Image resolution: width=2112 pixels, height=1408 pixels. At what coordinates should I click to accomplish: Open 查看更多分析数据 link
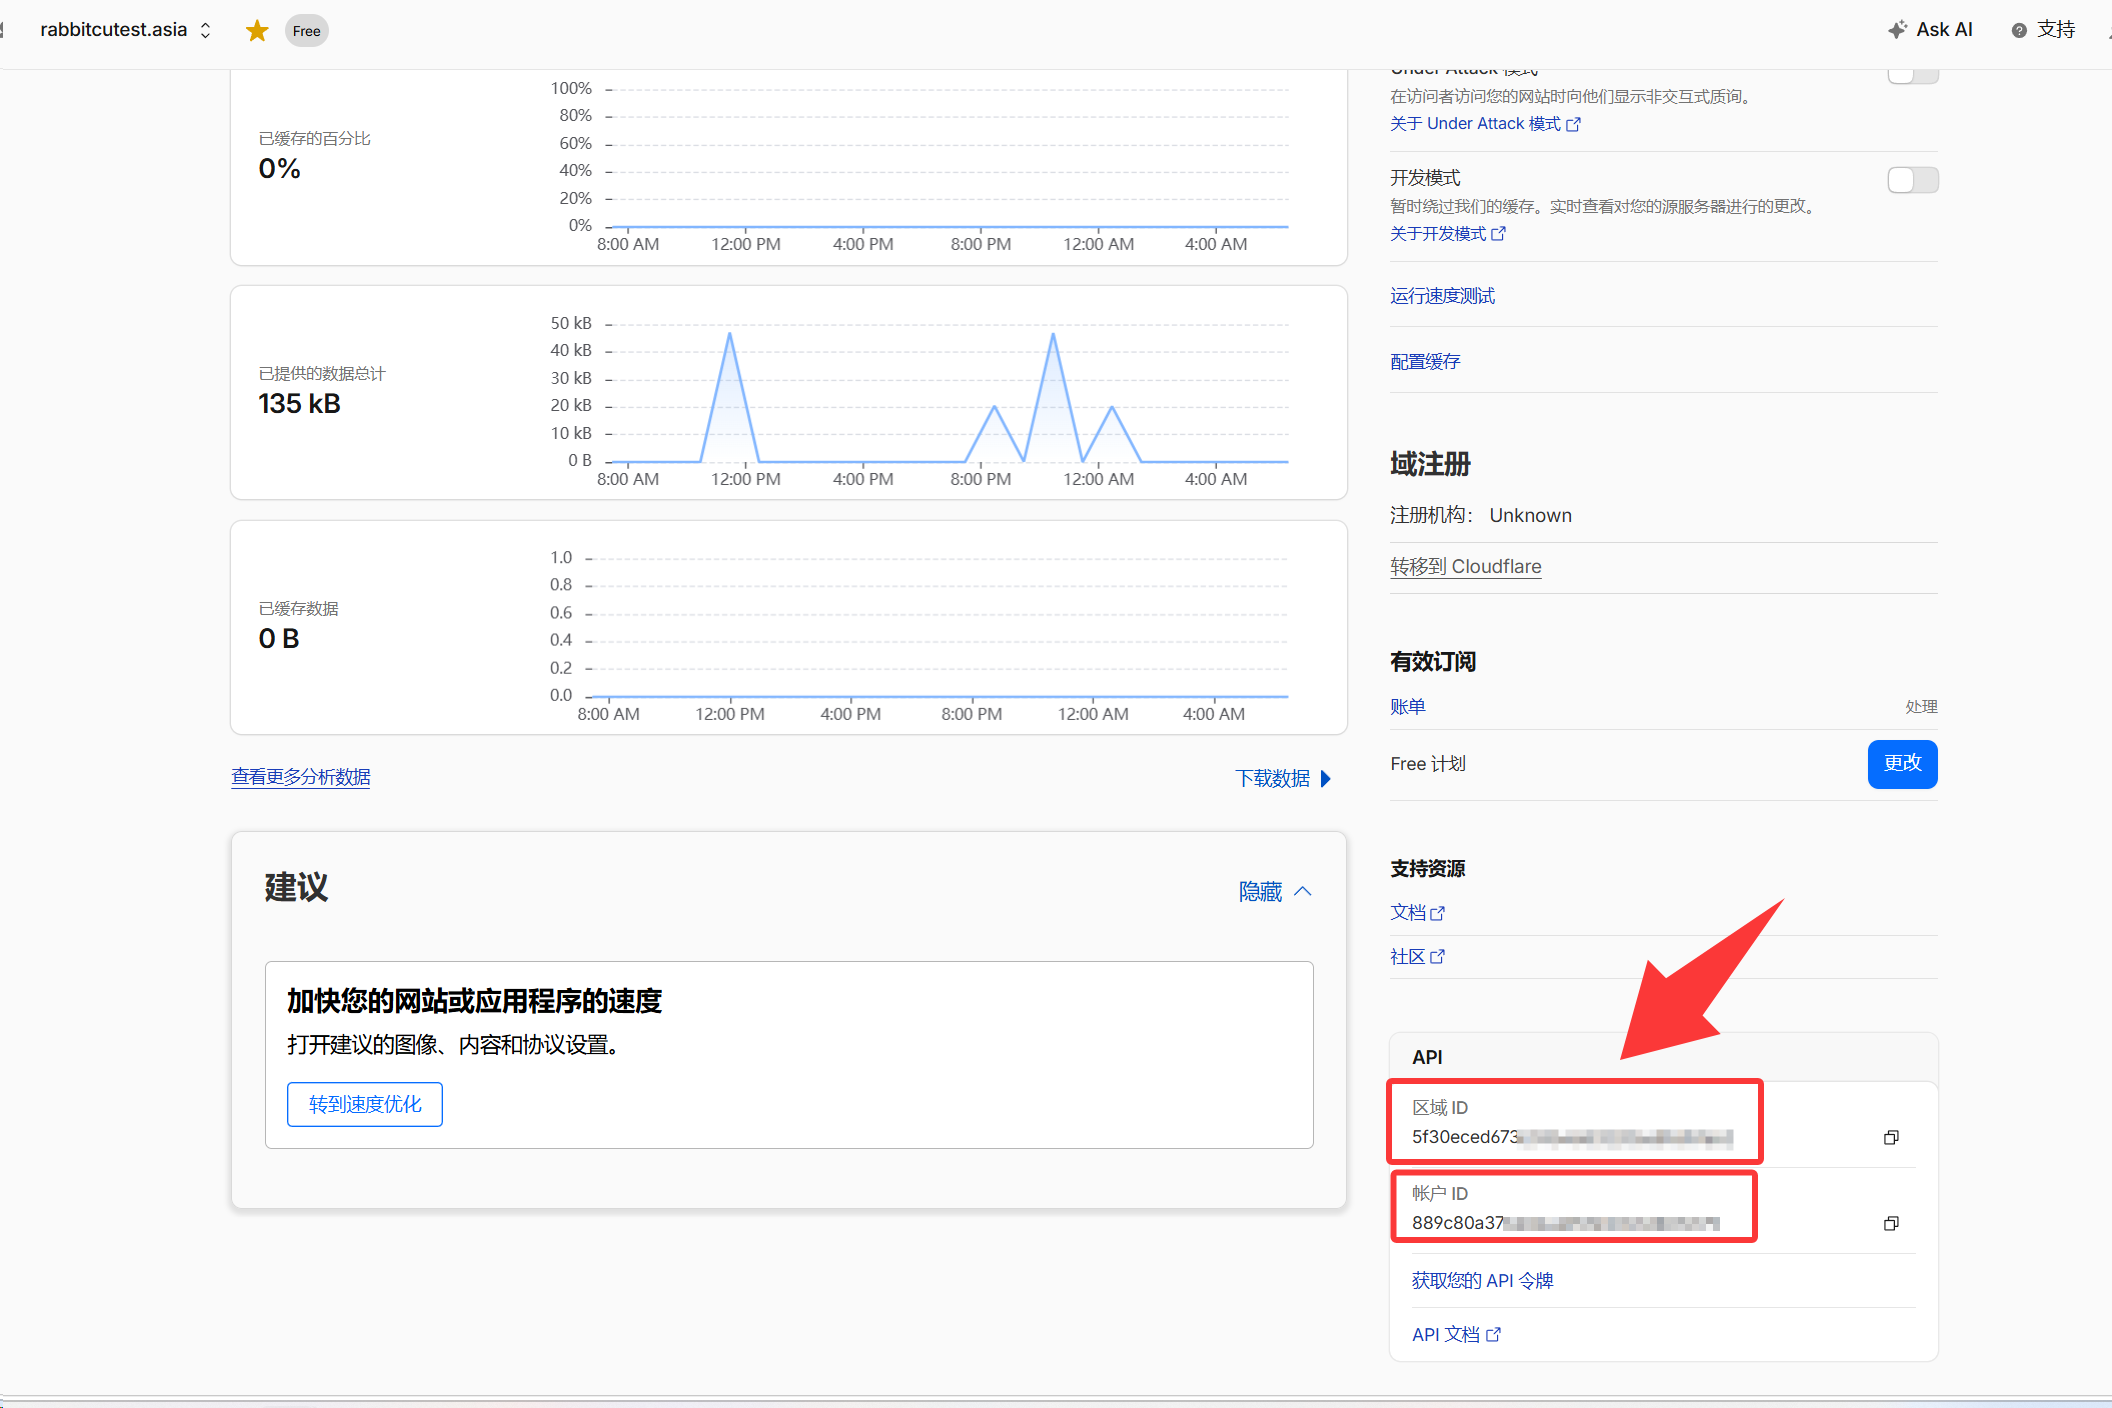[x=301, y=777]
